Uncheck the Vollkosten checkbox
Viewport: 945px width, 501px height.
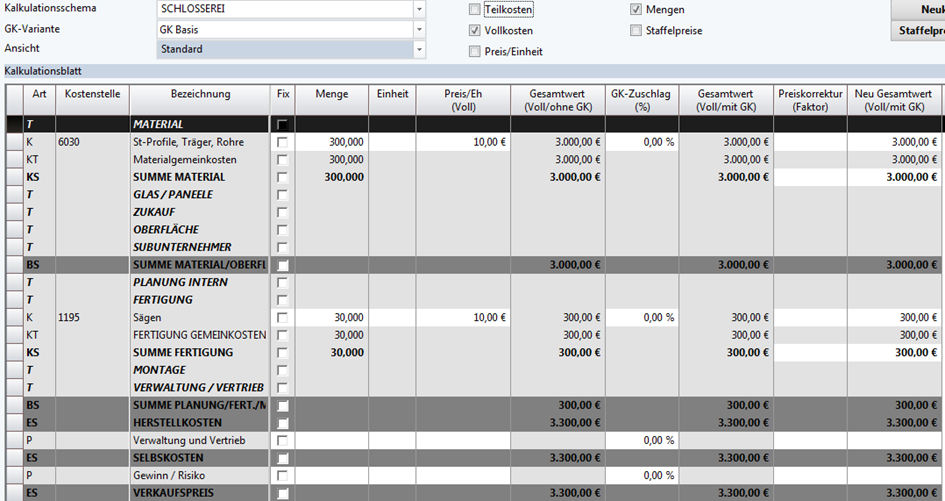tap(475, 31)
